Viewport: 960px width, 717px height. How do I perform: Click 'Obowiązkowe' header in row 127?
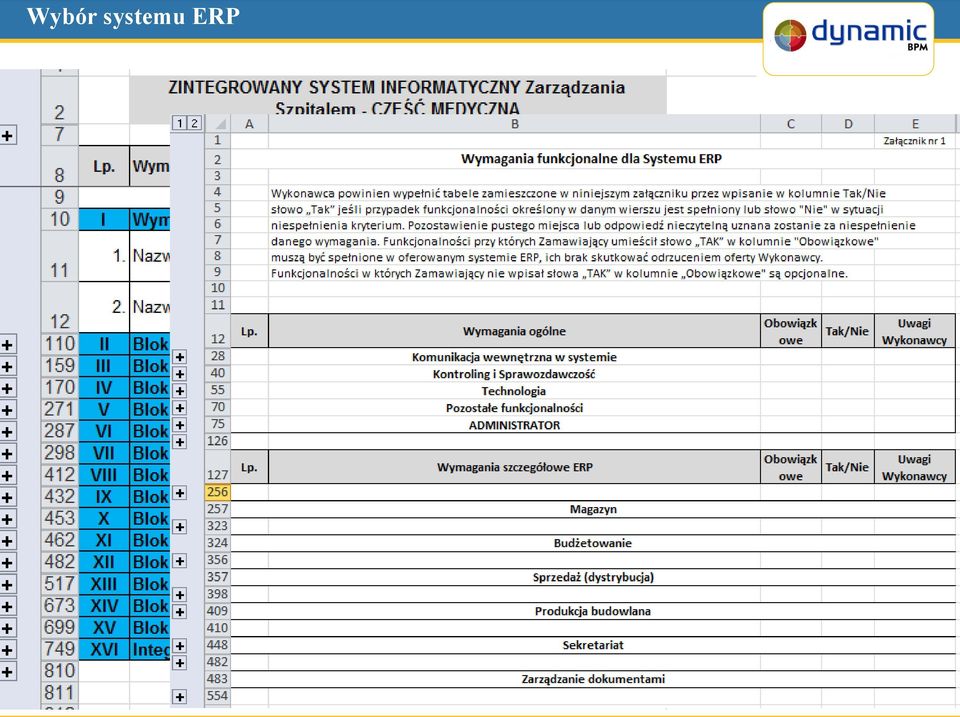[790, 467]
